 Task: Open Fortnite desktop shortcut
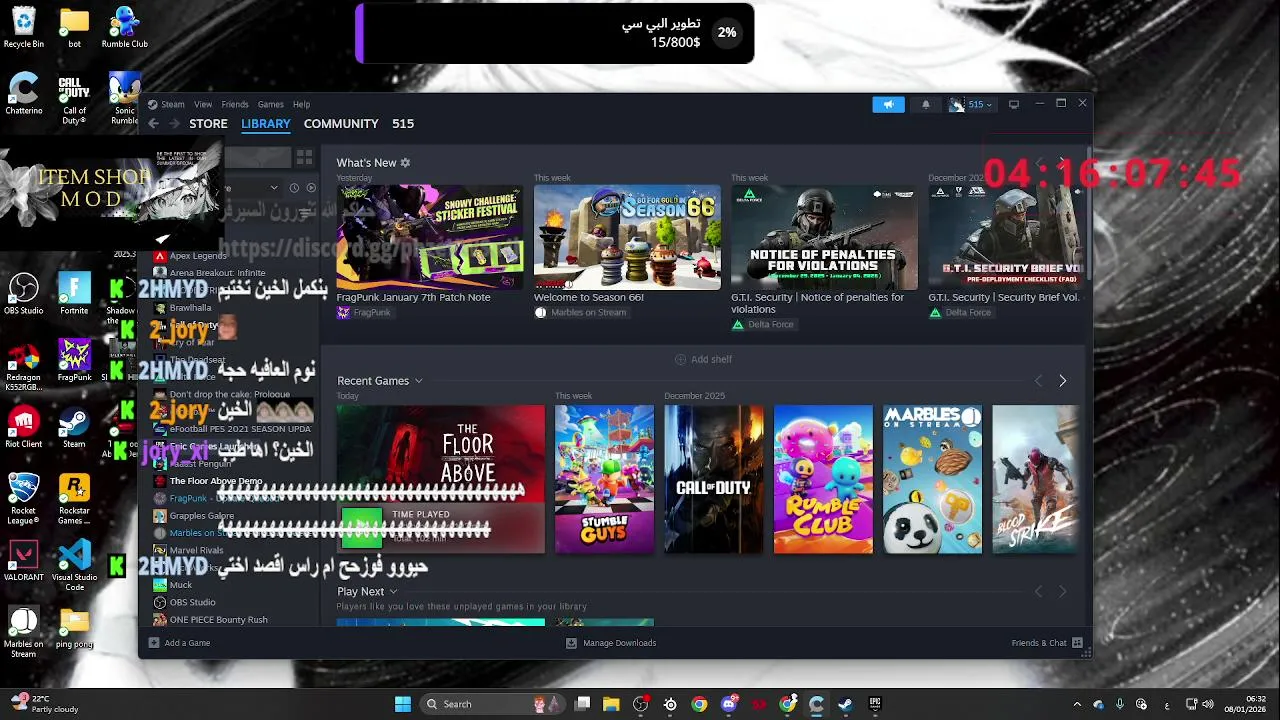click(74, 295)
